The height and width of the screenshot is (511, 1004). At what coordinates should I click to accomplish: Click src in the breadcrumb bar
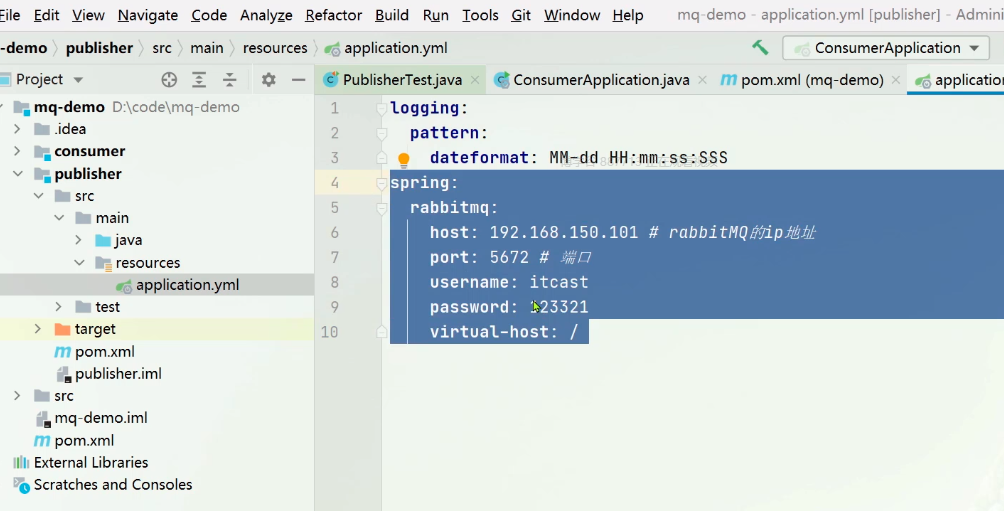click(162, 48)
